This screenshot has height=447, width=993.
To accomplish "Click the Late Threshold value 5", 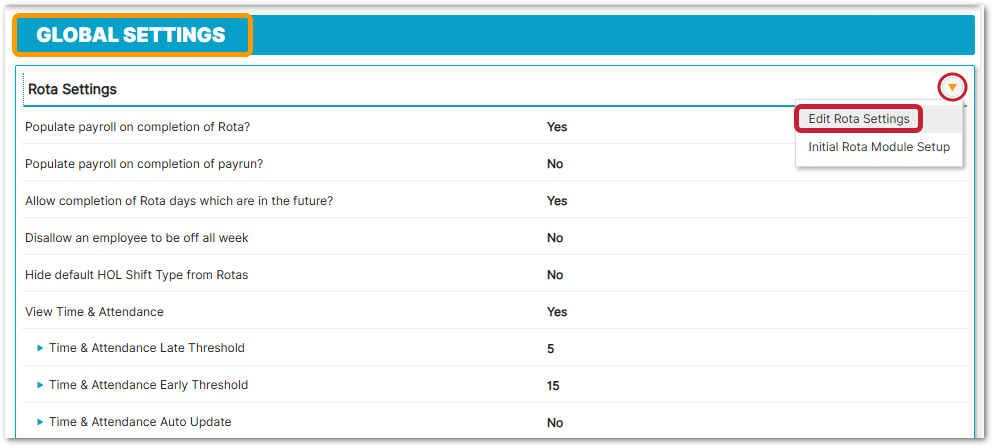I will coord(551,349).
